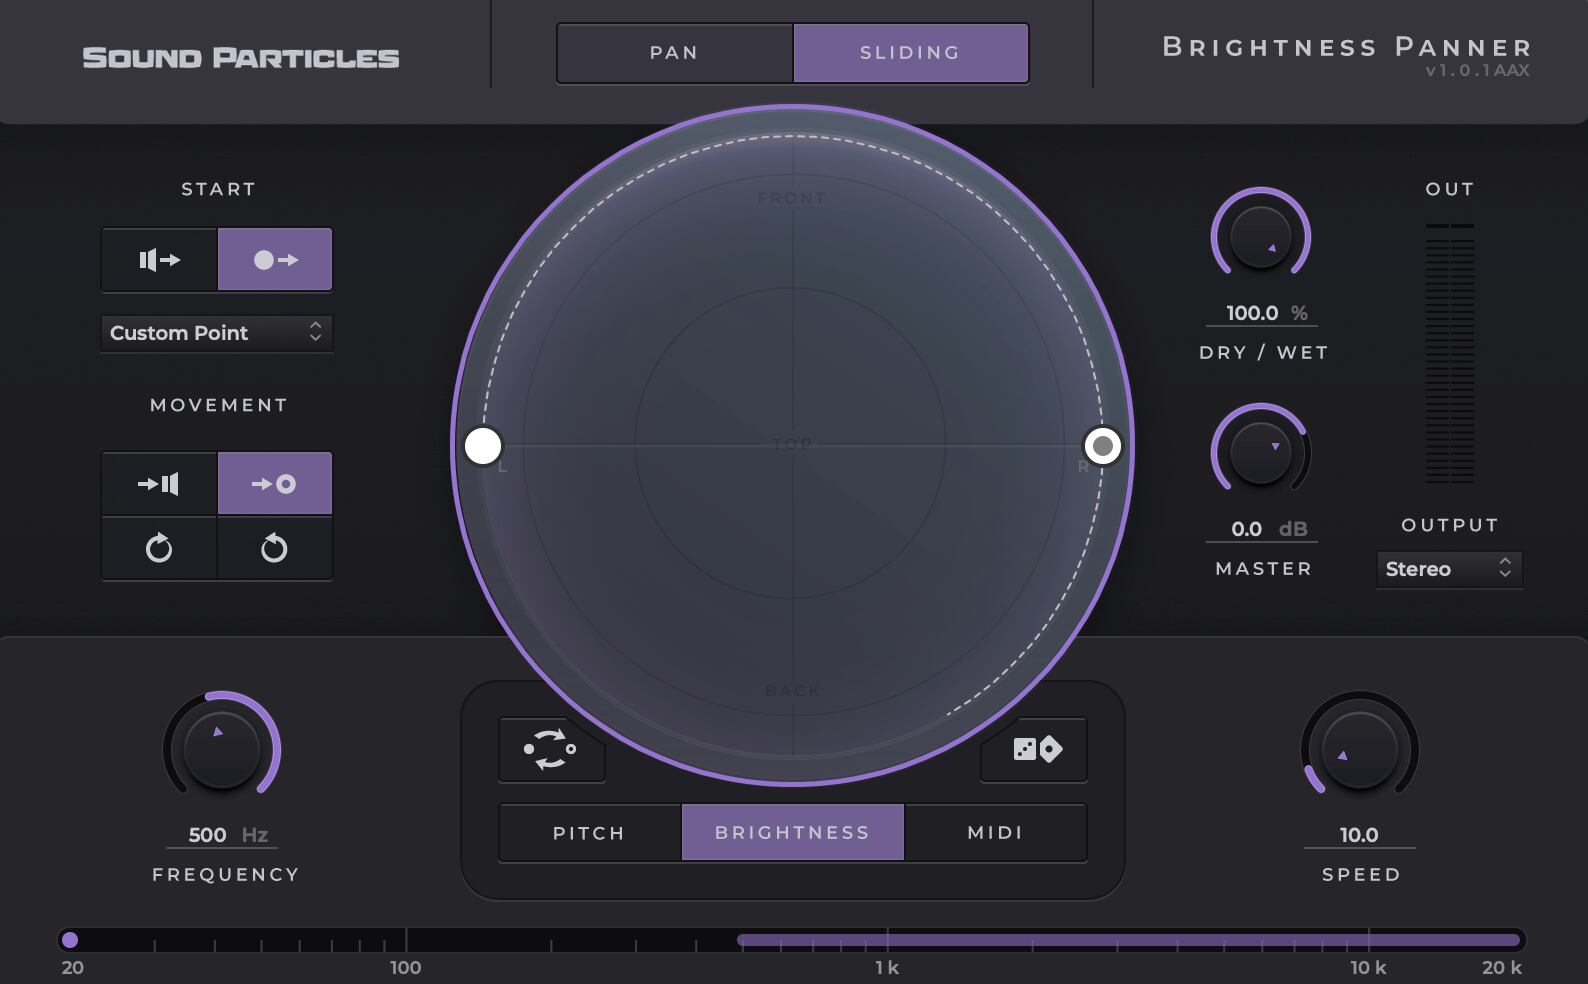Viewport: 1588px width, 984px height.
Task: Click the 500 Hz frequency value field
Action: [208, 835]
